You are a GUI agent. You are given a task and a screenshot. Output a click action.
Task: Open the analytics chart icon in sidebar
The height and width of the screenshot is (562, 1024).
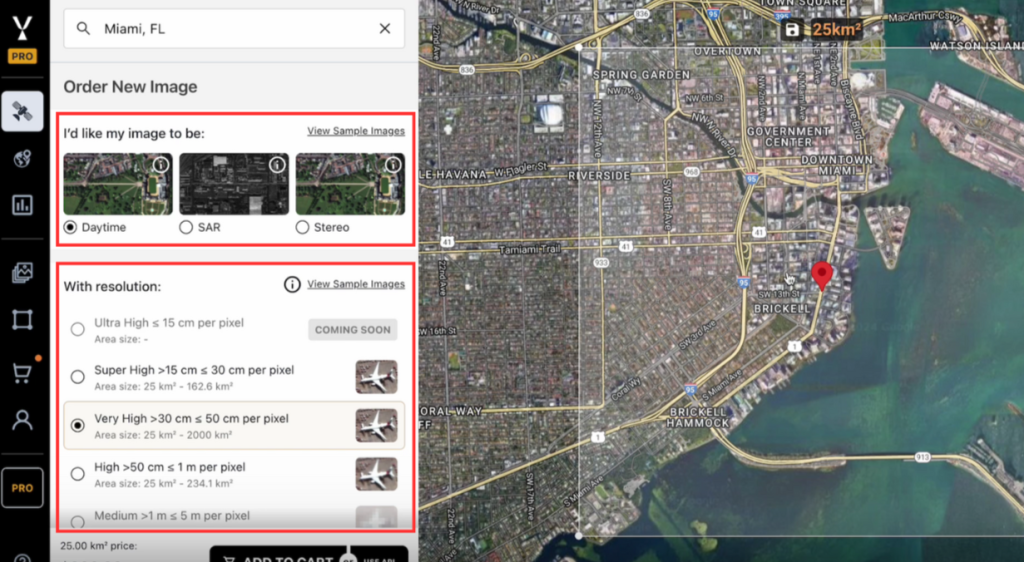[22, 205]
